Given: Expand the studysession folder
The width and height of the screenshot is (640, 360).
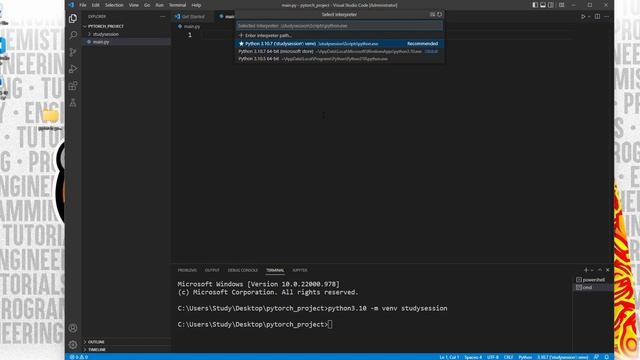Looking at the screenshot, I should 126,34.
